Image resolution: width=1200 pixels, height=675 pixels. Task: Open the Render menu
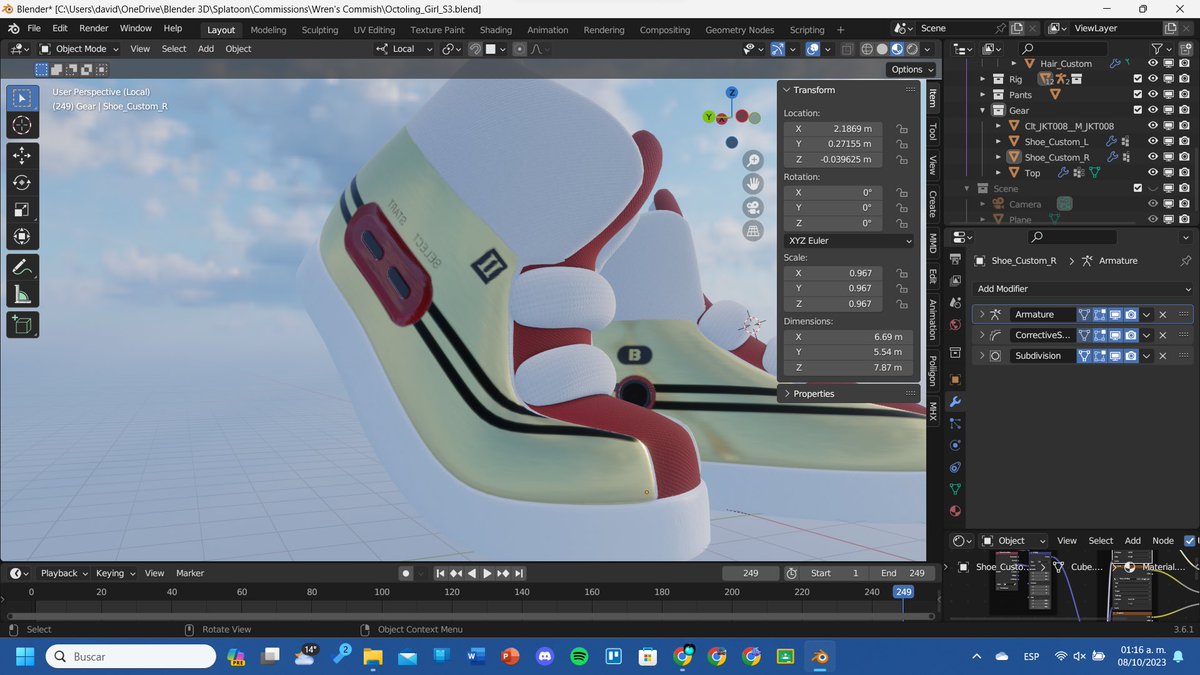coord(94,28)
